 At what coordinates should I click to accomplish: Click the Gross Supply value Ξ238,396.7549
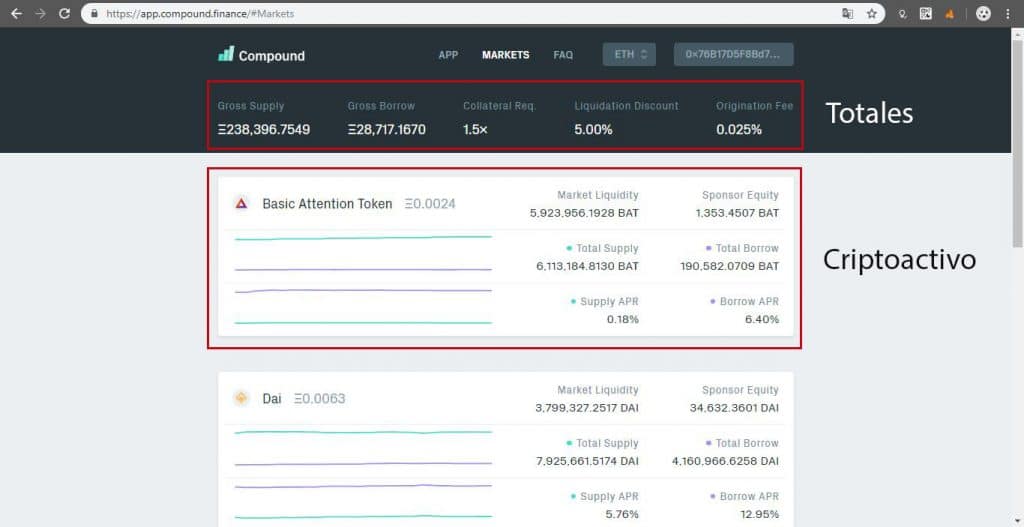point(264,129)
